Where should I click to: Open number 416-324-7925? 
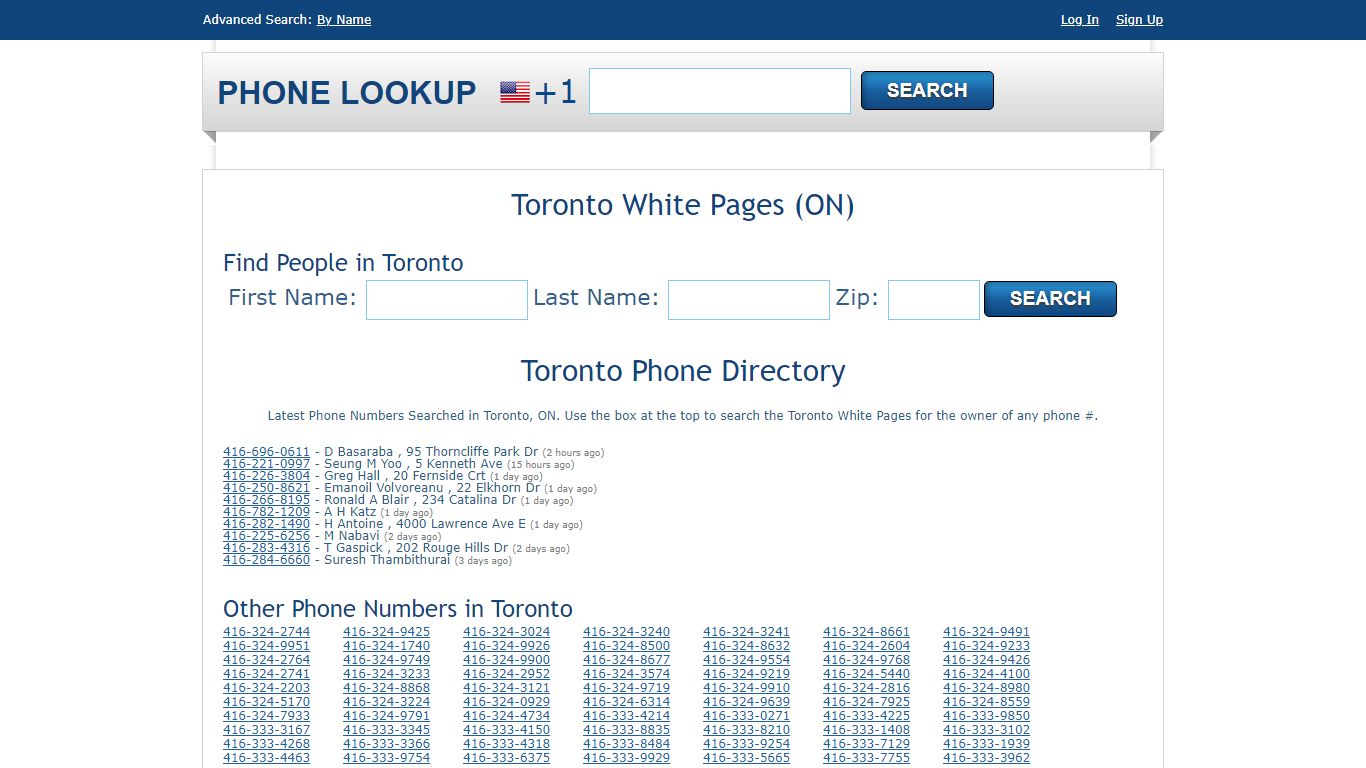pyautogui.click(x=867, y=702)
